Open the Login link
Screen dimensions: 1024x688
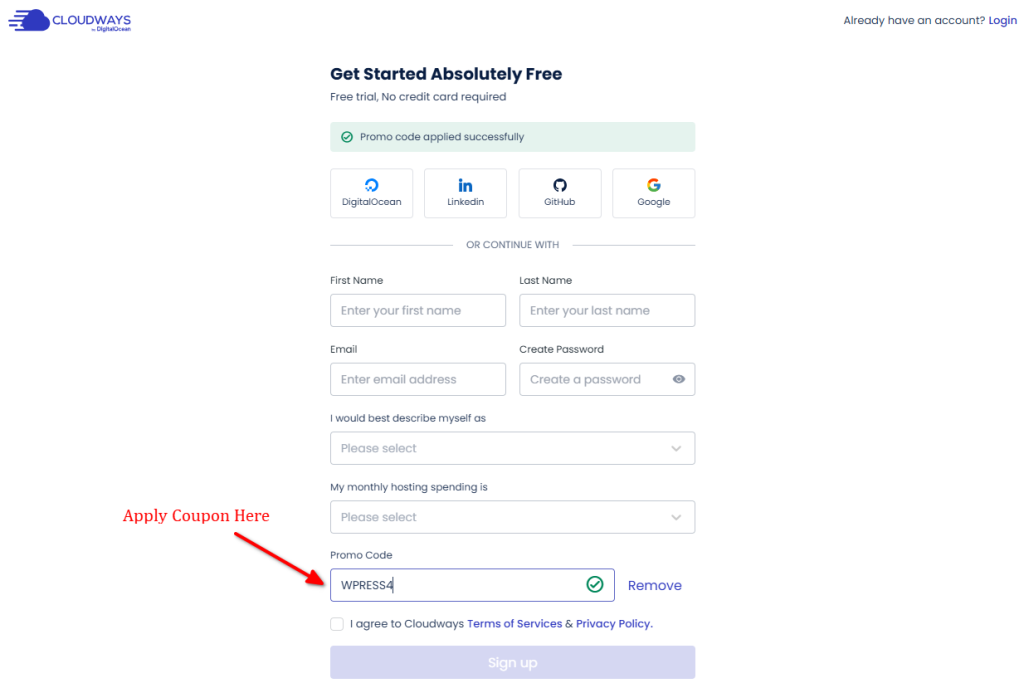[1002, 21]
